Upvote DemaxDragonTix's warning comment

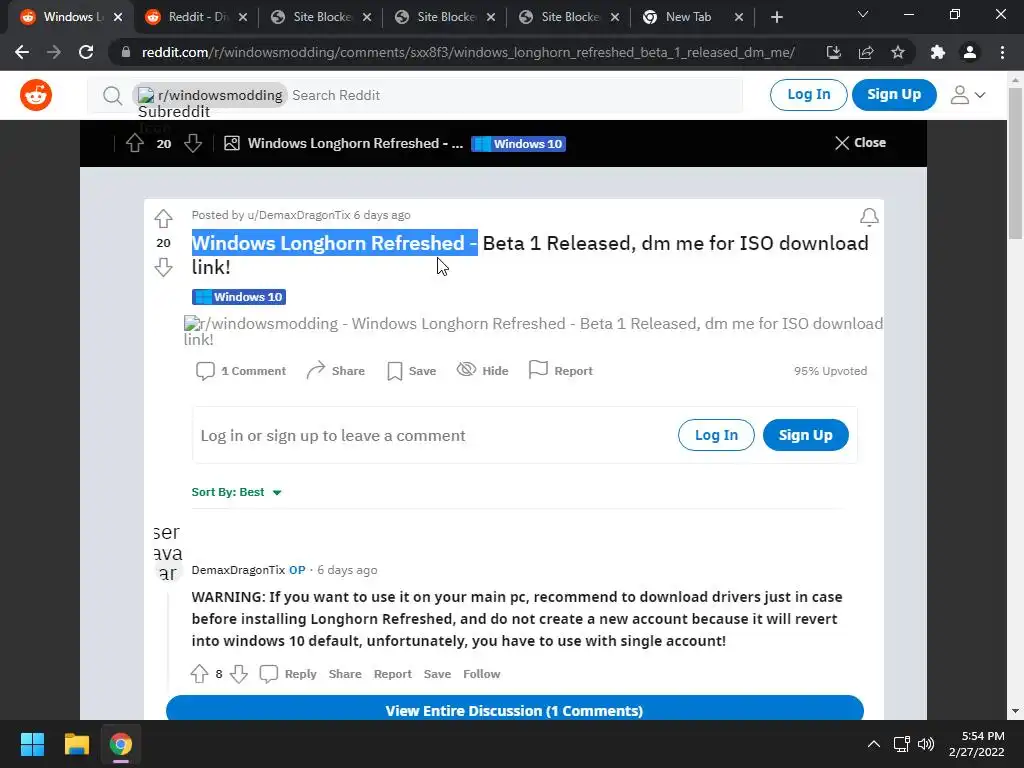coord(199,673)
